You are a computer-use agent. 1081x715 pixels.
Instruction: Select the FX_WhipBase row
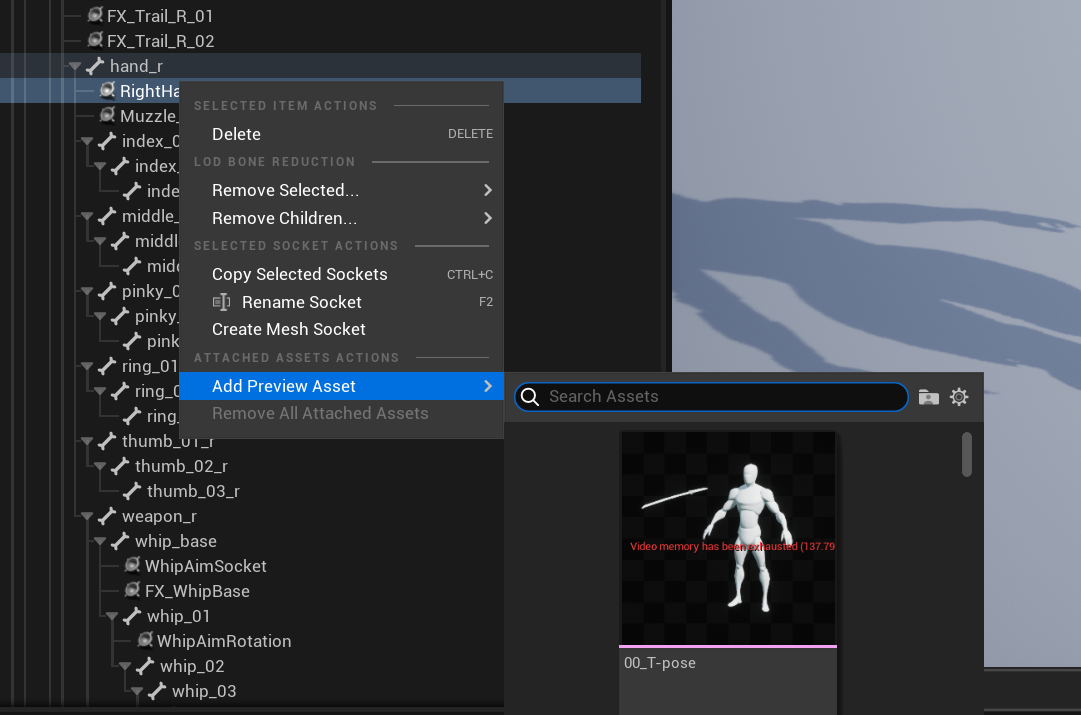coord(197,591)
